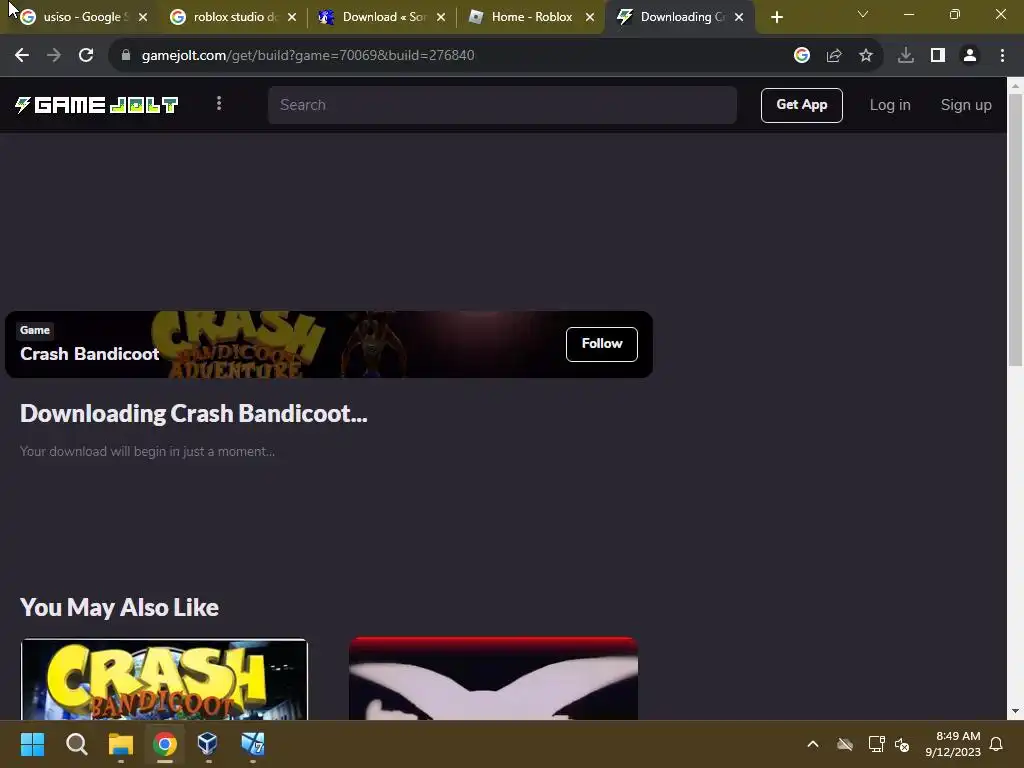Show hidden system tray icons
Viewport: 1024px width, 768px height.
(x=813, y=744)
